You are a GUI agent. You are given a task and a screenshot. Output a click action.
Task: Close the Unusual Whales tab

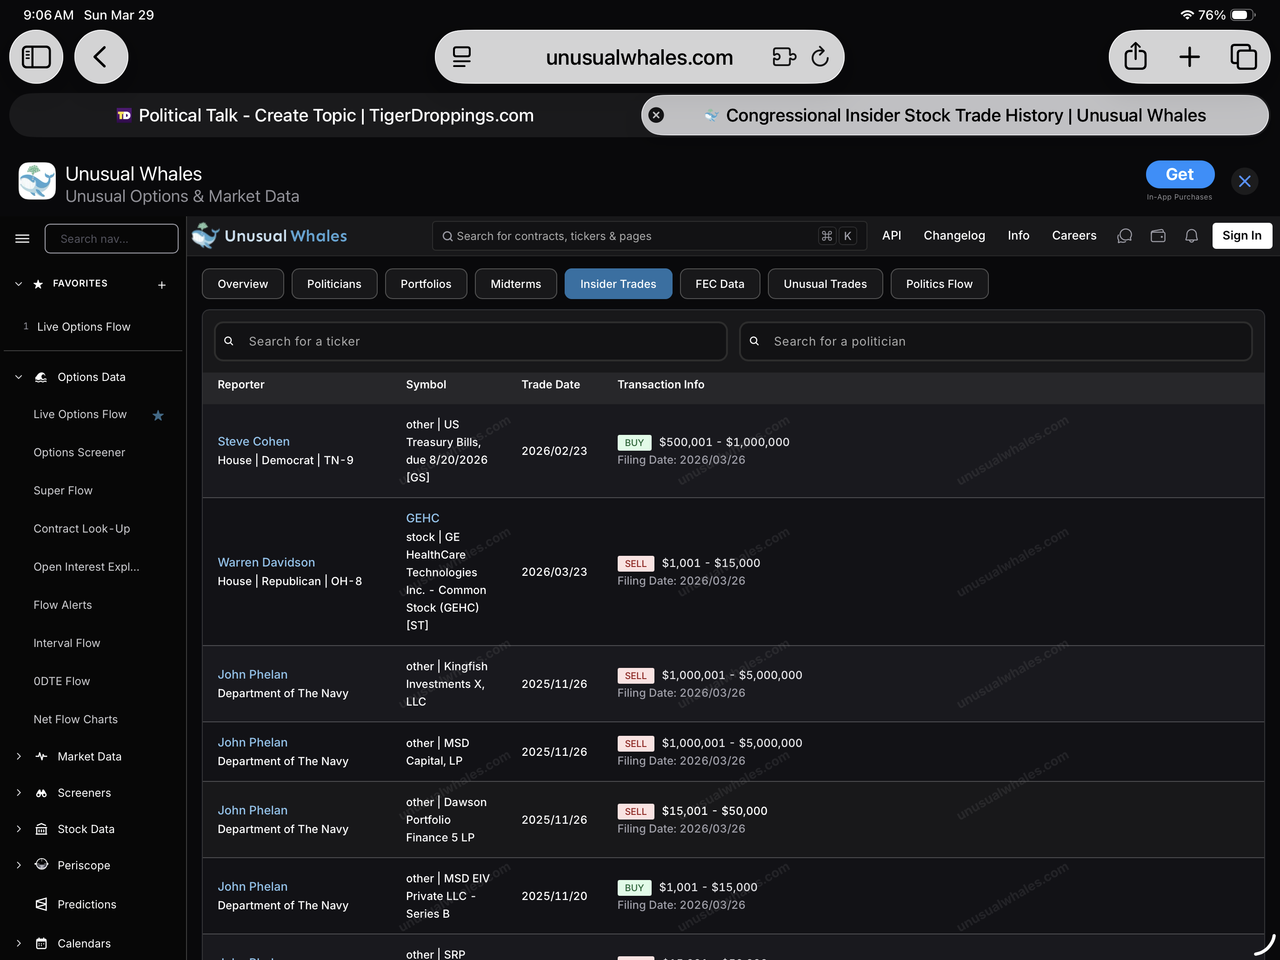tap(656, 115)
